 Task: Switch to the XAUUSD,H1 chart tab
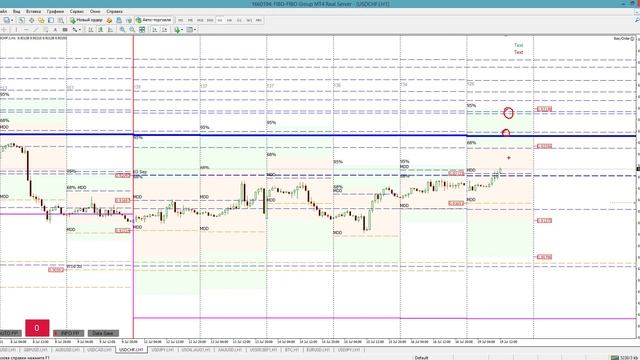click(x=230, y=350)
